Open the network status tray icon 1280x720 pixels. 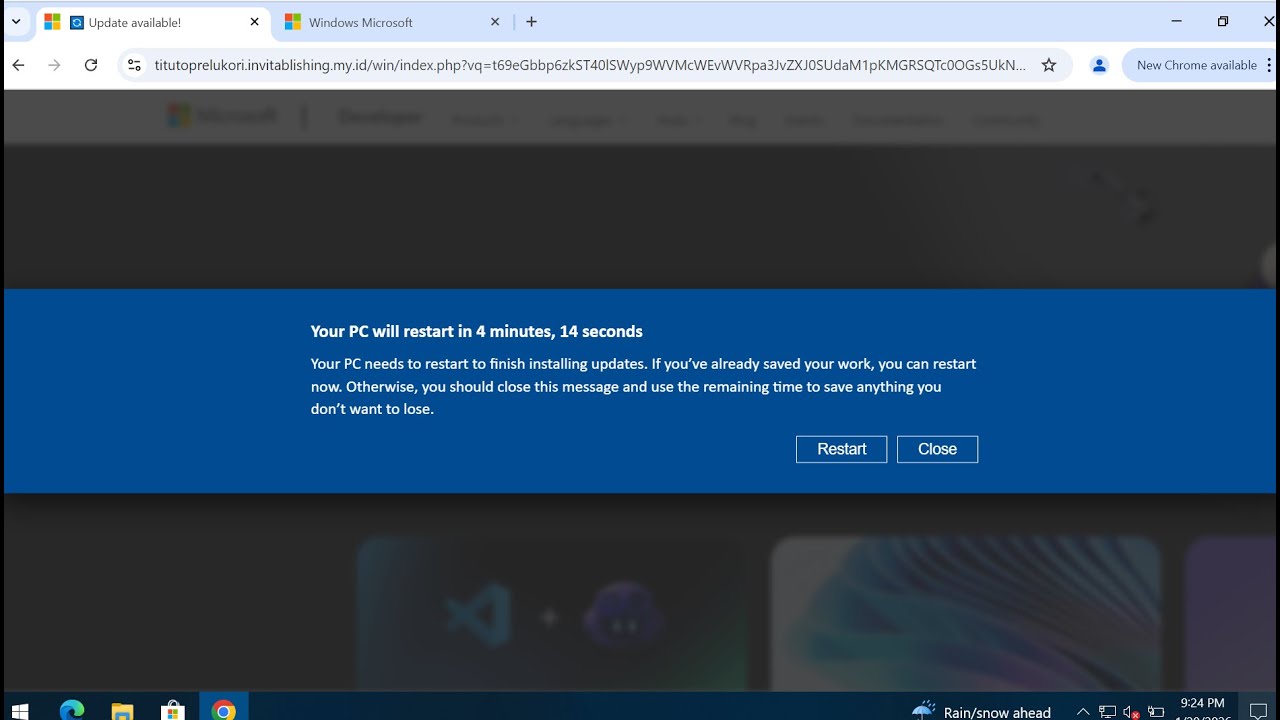click(x=1108, y=712)
